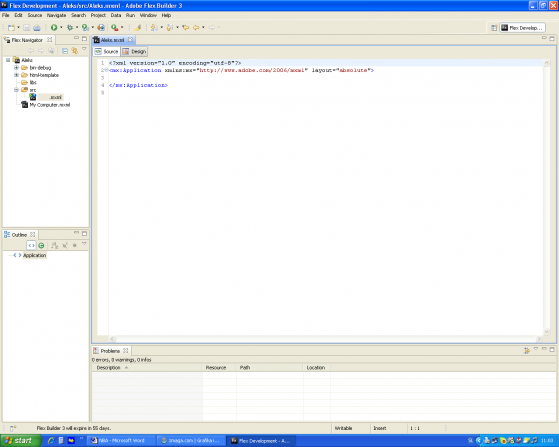Click the Next Annotation icon

(x=154, y=27)
